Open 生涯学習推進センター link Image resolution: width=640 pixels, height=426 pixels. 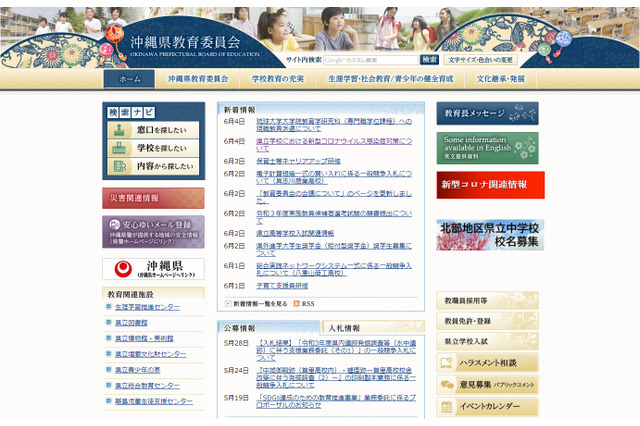tap(147, 307)
